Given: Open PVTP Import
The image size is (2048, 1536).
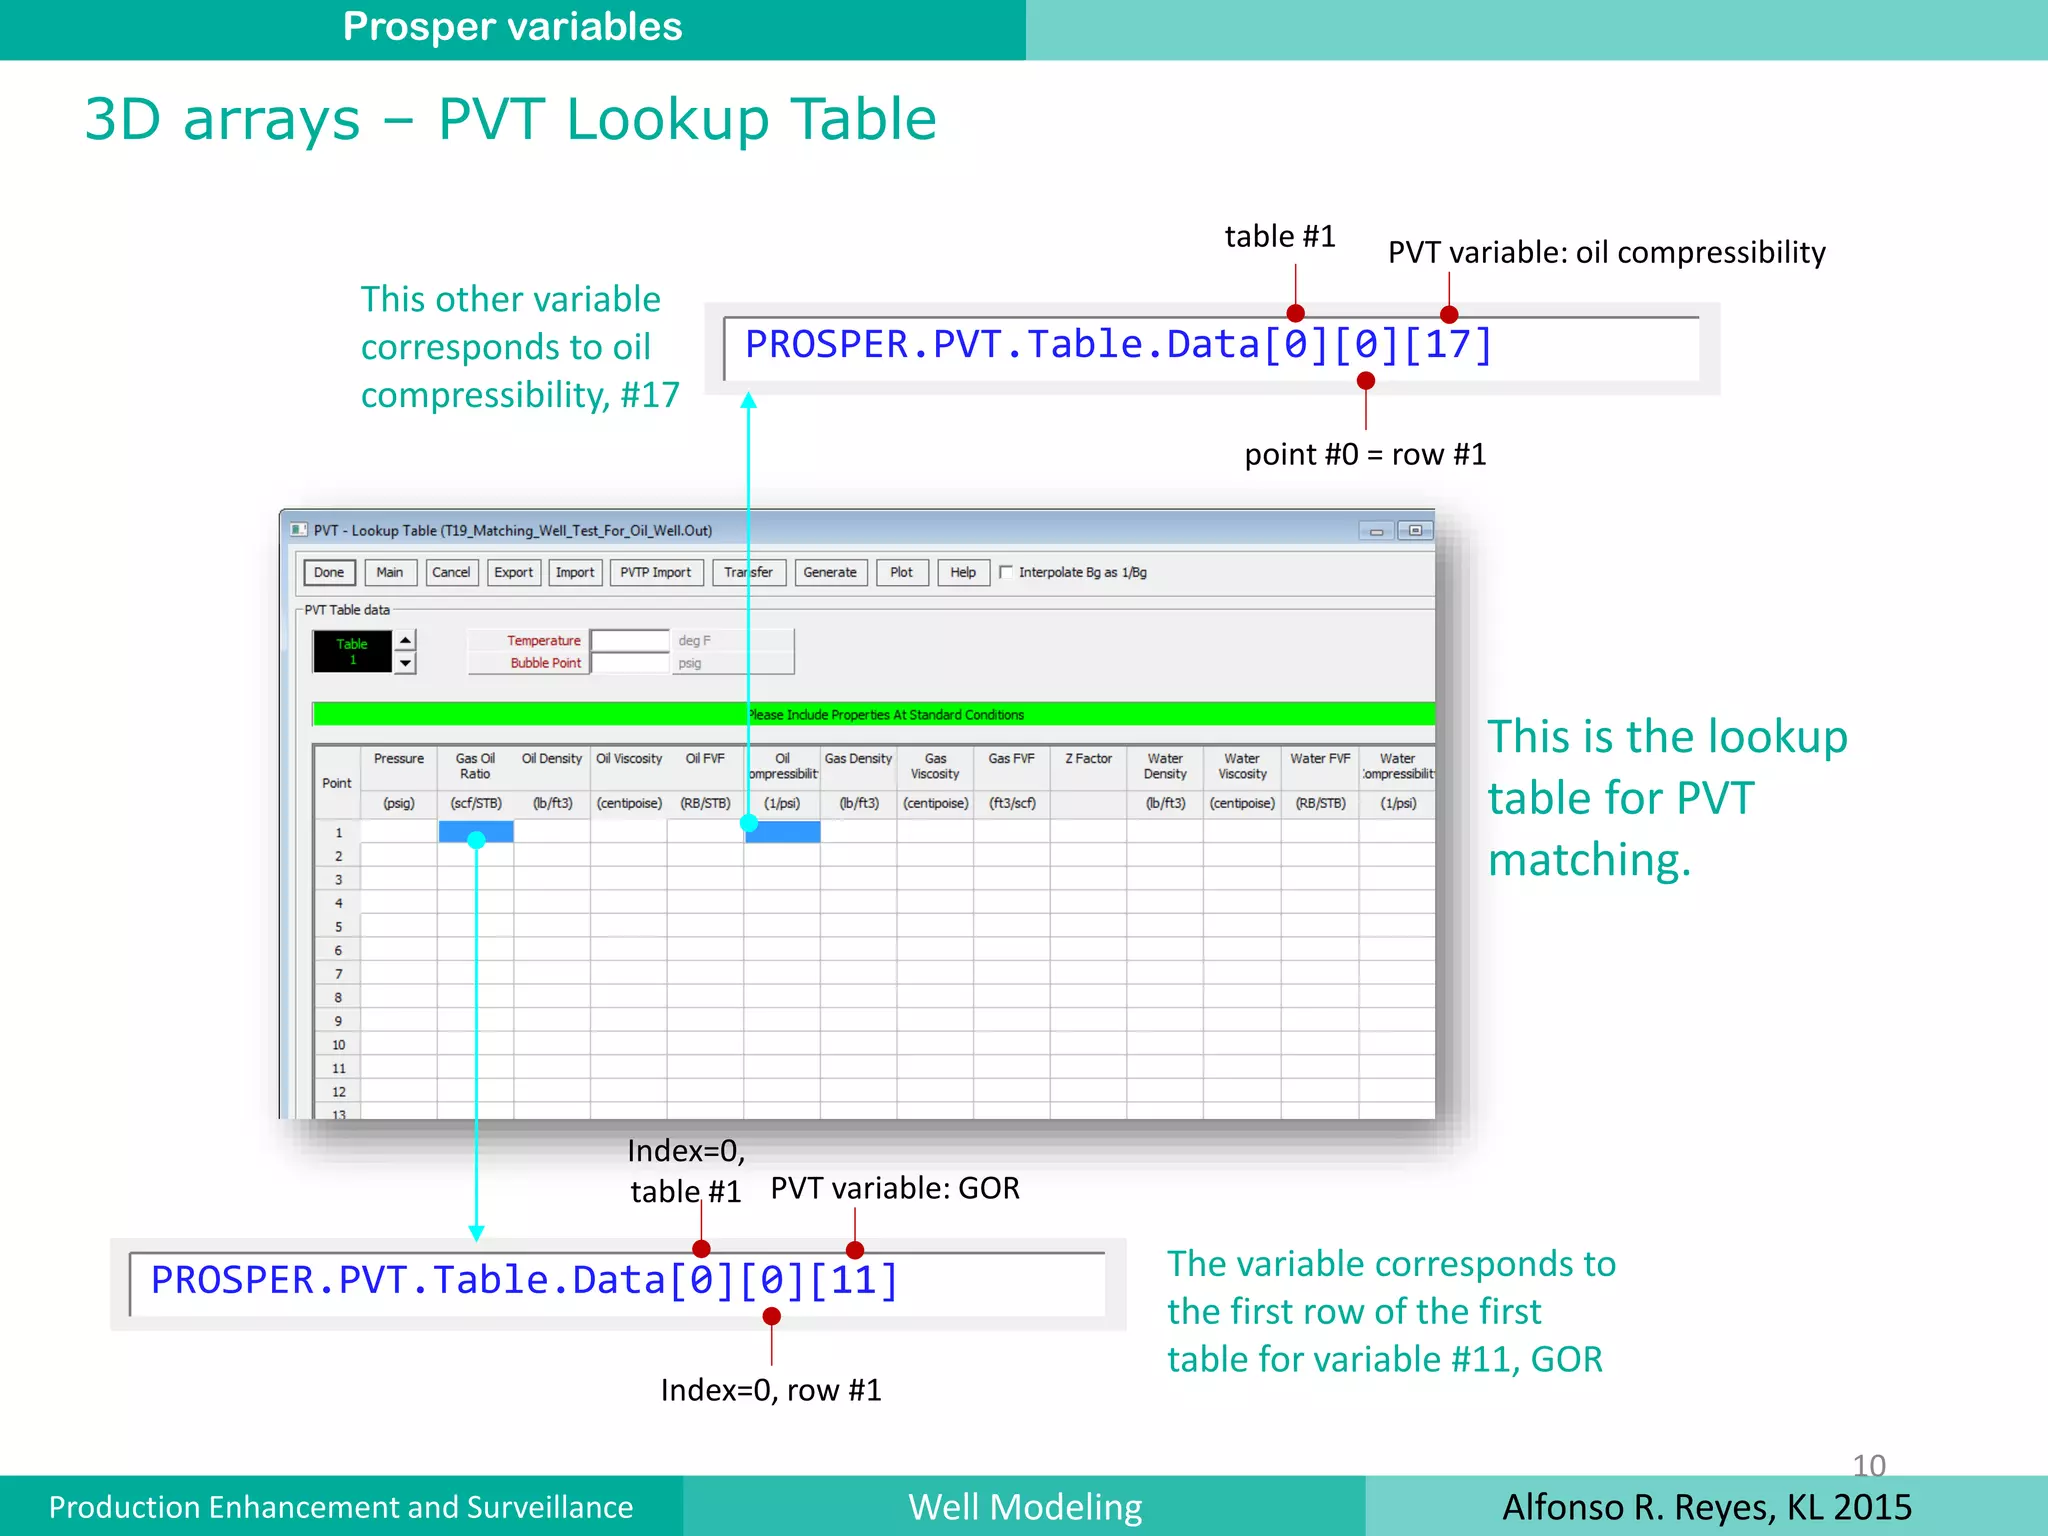Looking at the screenshot, I should point(655,572).
